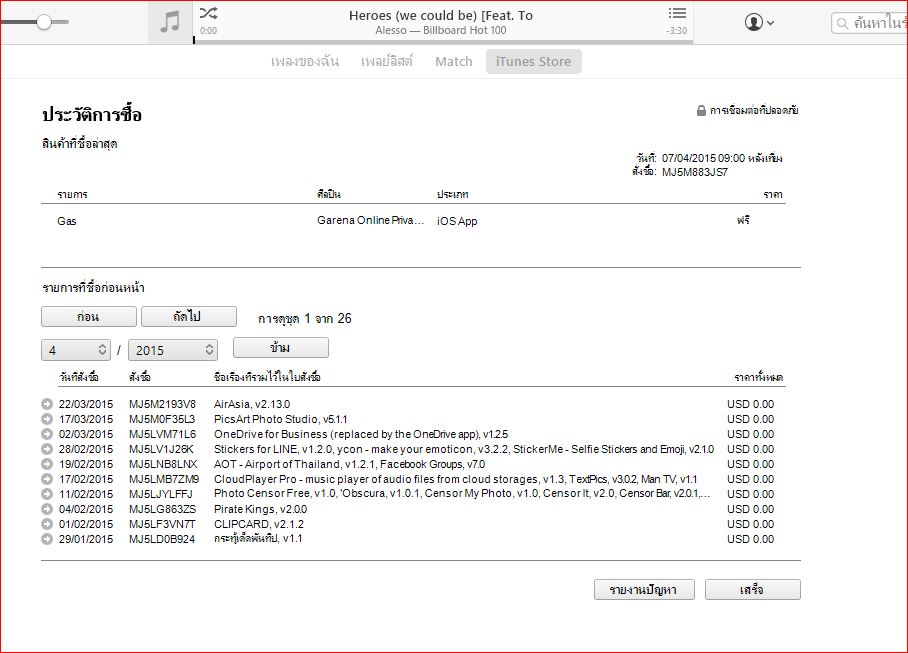This screenshot has width=908, height=653.
Task: Open order arrow for OneDrive for Business
Action: click(47, 434)
